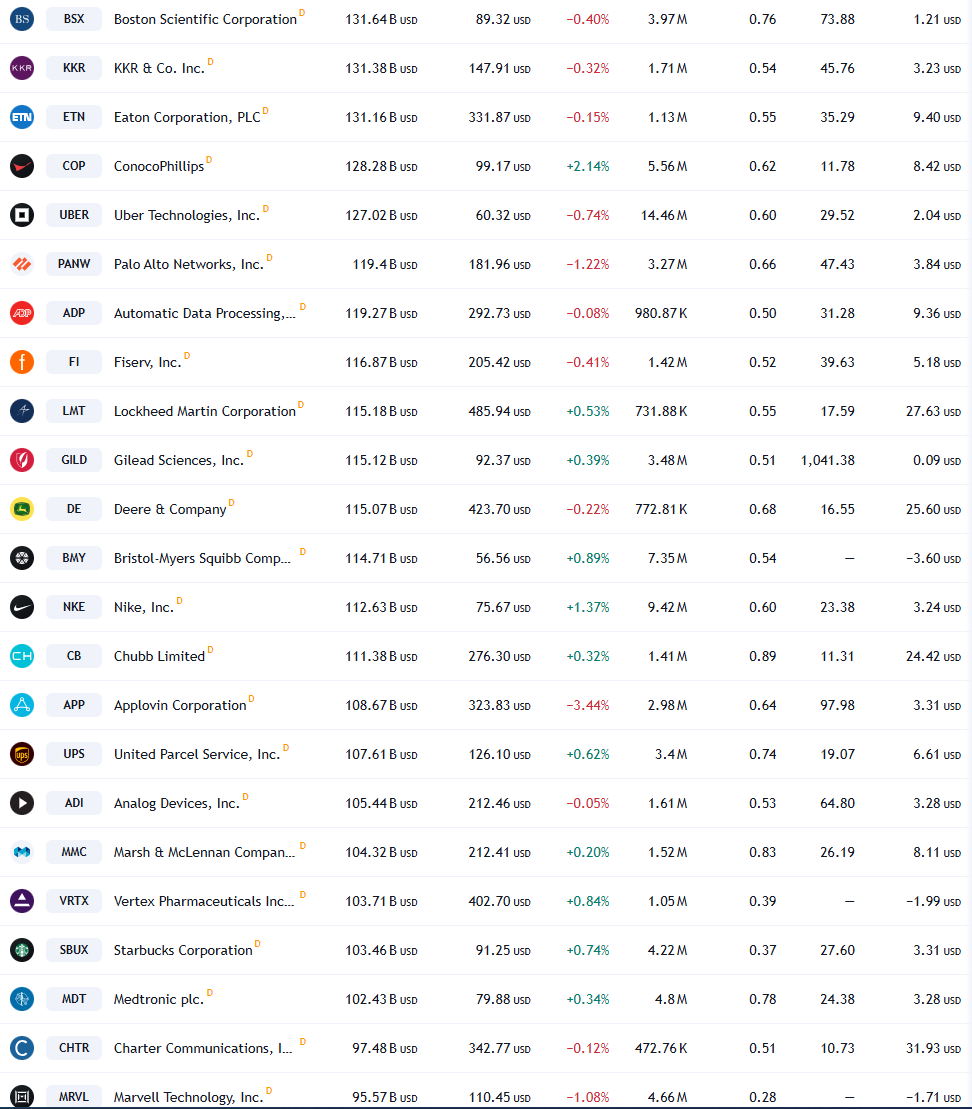The height and width of the screenshot is (1109, 972).
Task: Click Uber volume 14.46 M
Action: (x=664, y=215)
